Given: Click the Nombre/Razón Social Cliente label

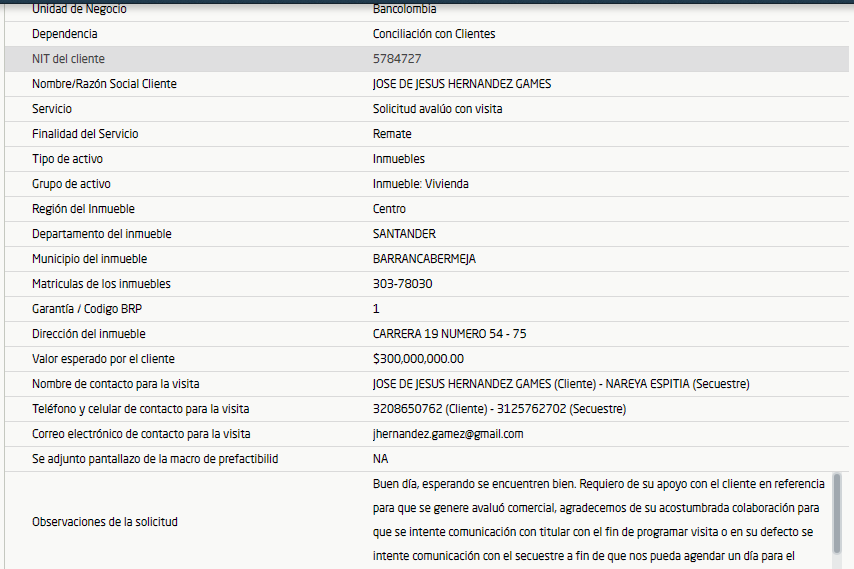Looking at the screenshot, I should pos(104,84).
